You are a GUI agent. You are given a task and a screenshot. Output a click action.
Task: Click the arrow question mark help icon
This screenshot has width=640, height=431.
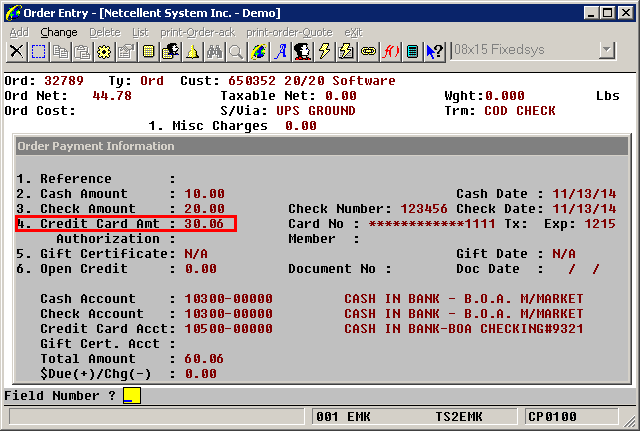(x=435, y=52)
